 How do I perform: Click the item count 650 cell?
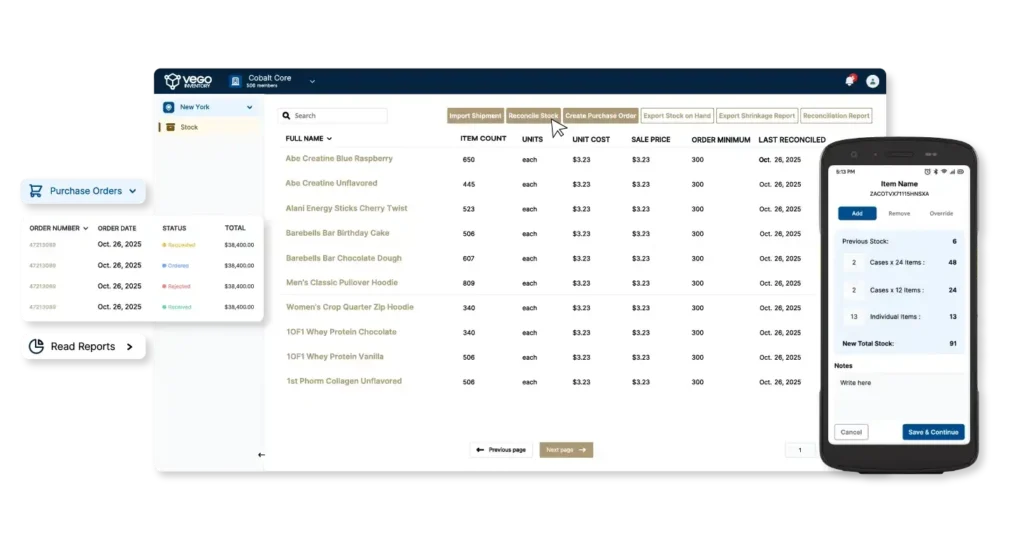pyautogui.click(x=468, y=160)
